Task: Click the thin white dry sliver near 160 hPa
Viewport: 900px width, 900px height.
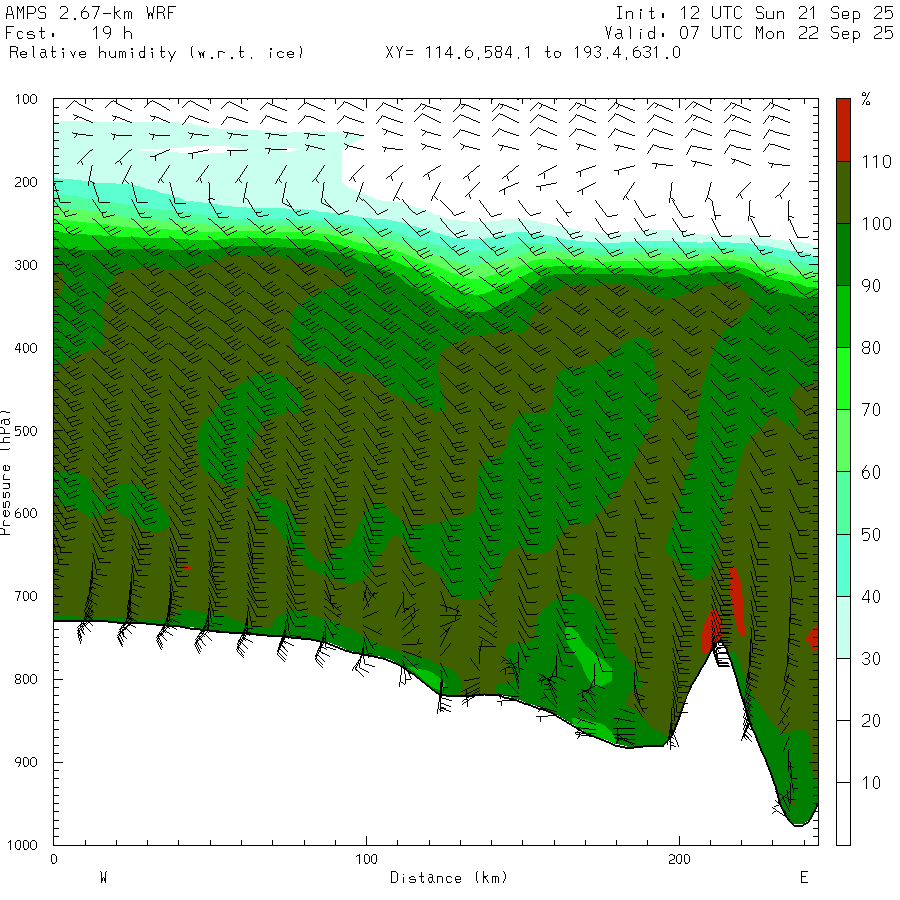Action: point(220,150)
